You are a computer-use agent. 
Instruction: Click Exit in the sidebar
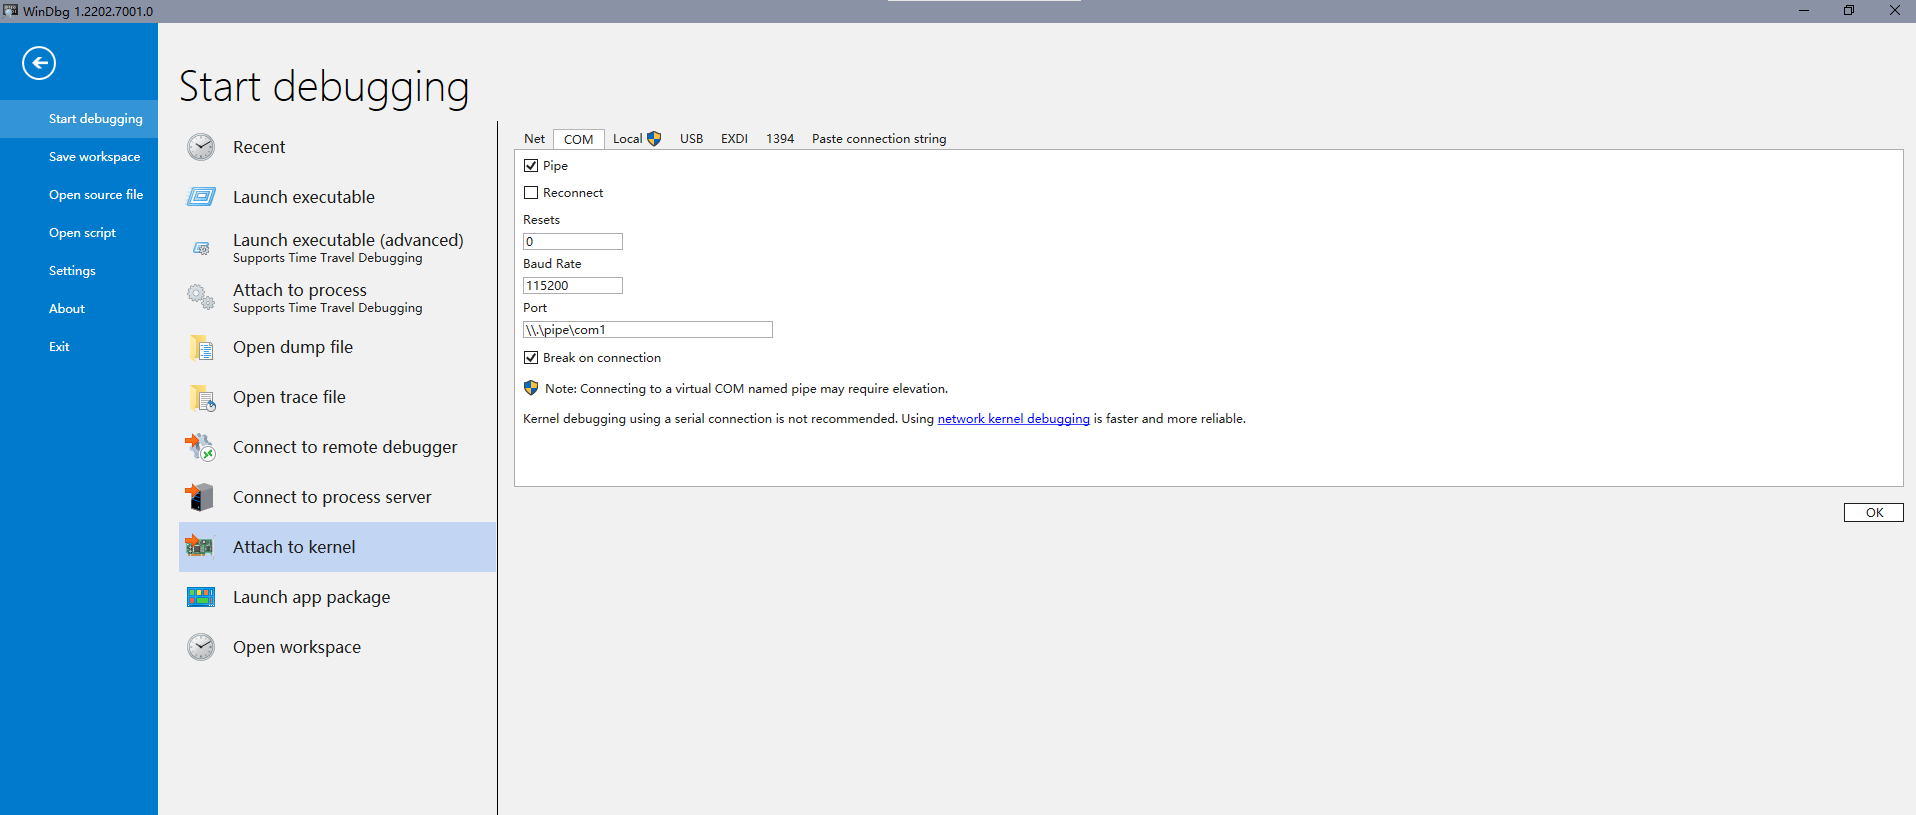[79, 346]
